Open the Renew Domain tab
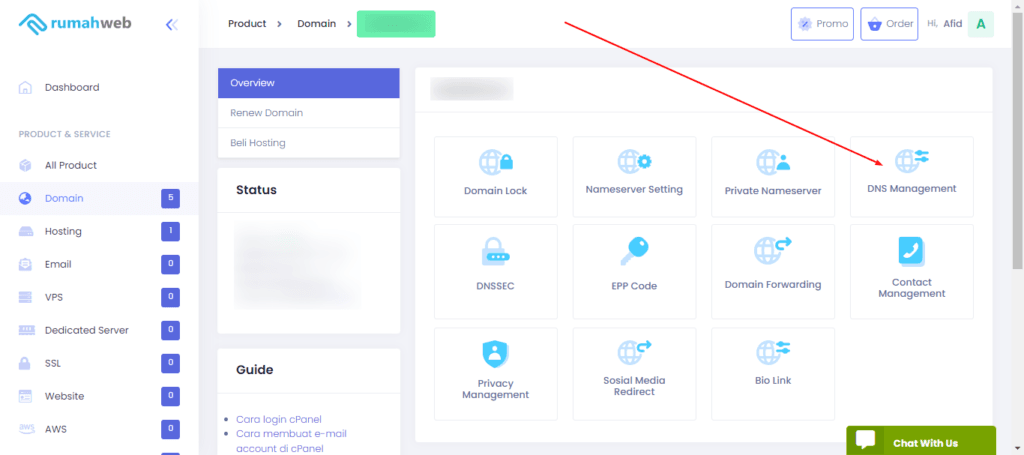 click(x=308, y=113)
